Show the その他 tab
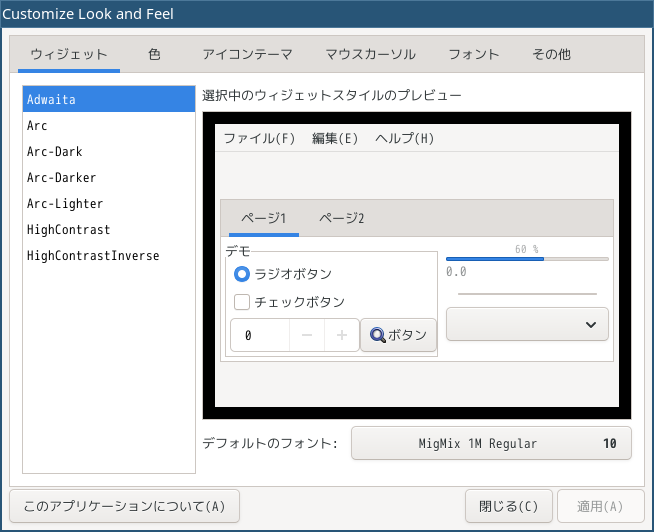This screenshot has width=654, height=532. 551,54
